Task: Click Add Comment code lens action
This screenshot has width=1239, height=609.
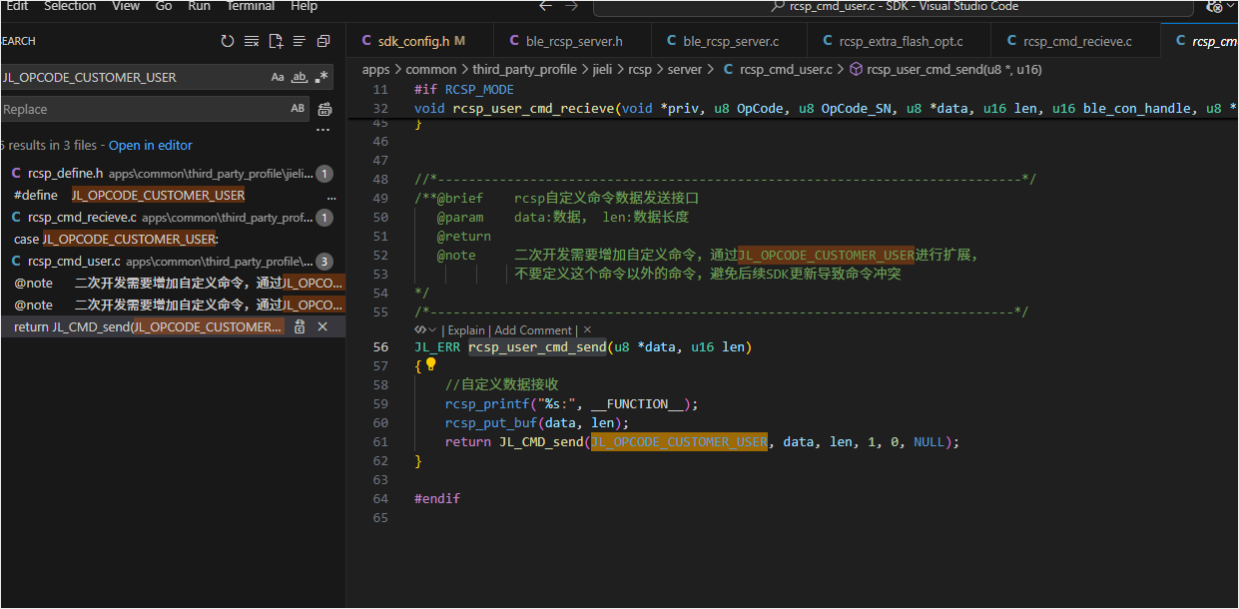Action: coord(534,330)
